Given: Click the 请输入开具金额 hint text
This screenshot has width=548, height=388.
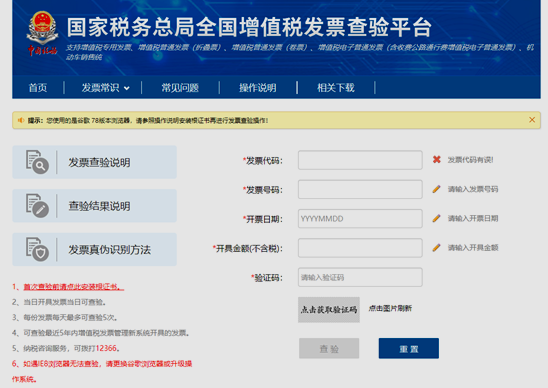Looking at the screenshot, I should [473, 248].
